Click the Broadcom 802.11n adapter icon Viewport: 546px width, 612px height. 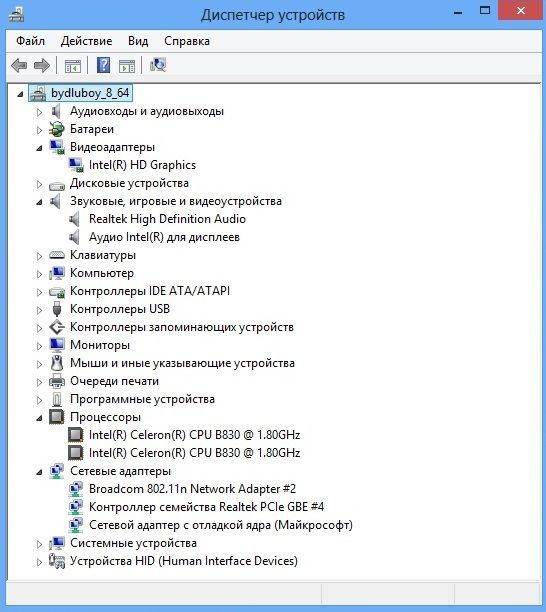pyautogui.click(x=76, y=489)
